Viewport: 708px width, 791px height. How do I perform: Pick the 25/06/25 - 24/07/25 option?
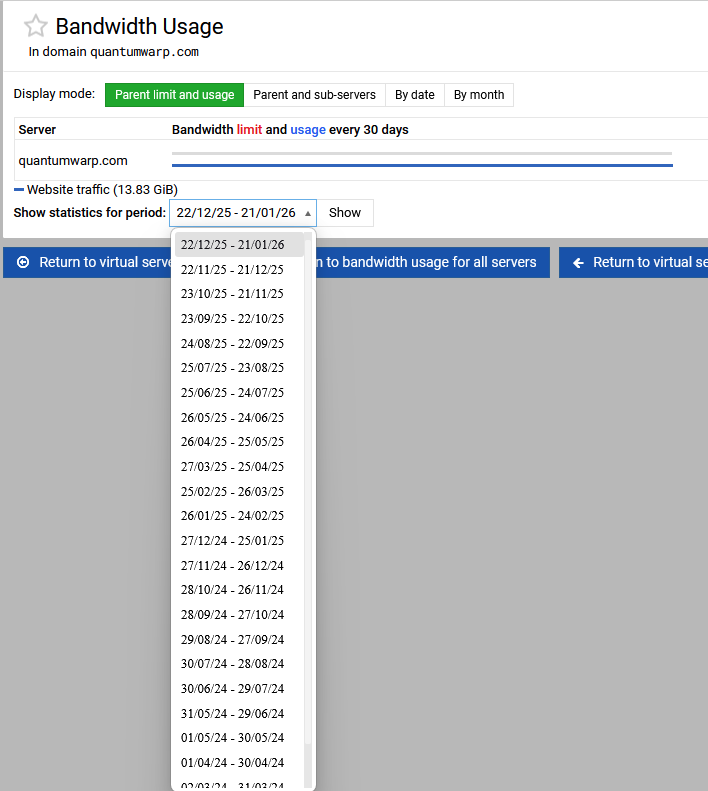point(232,393)
